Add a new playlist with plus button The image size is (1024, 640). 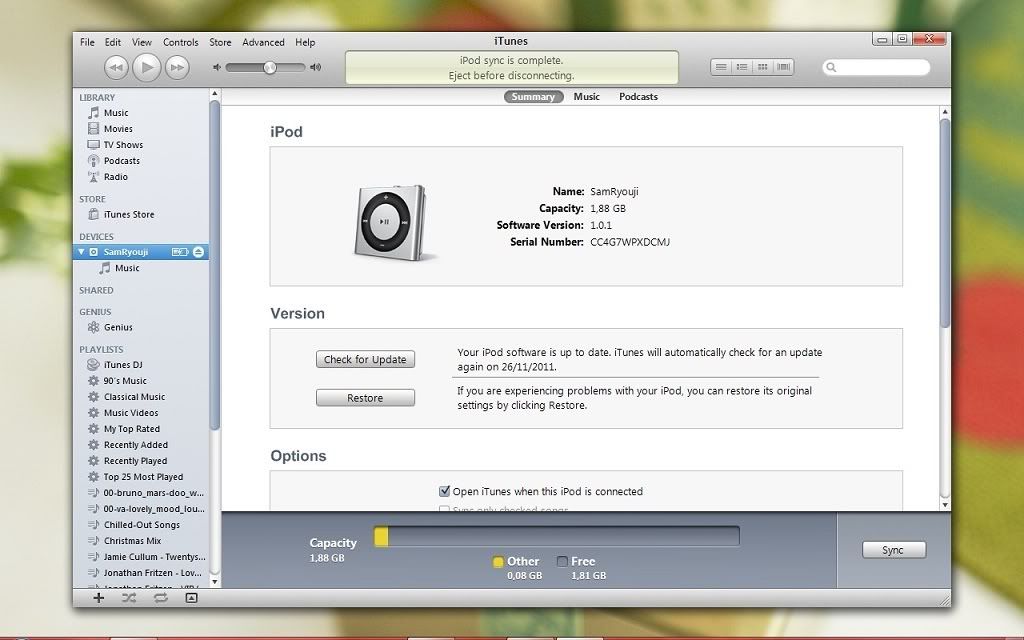pos(99,598)
